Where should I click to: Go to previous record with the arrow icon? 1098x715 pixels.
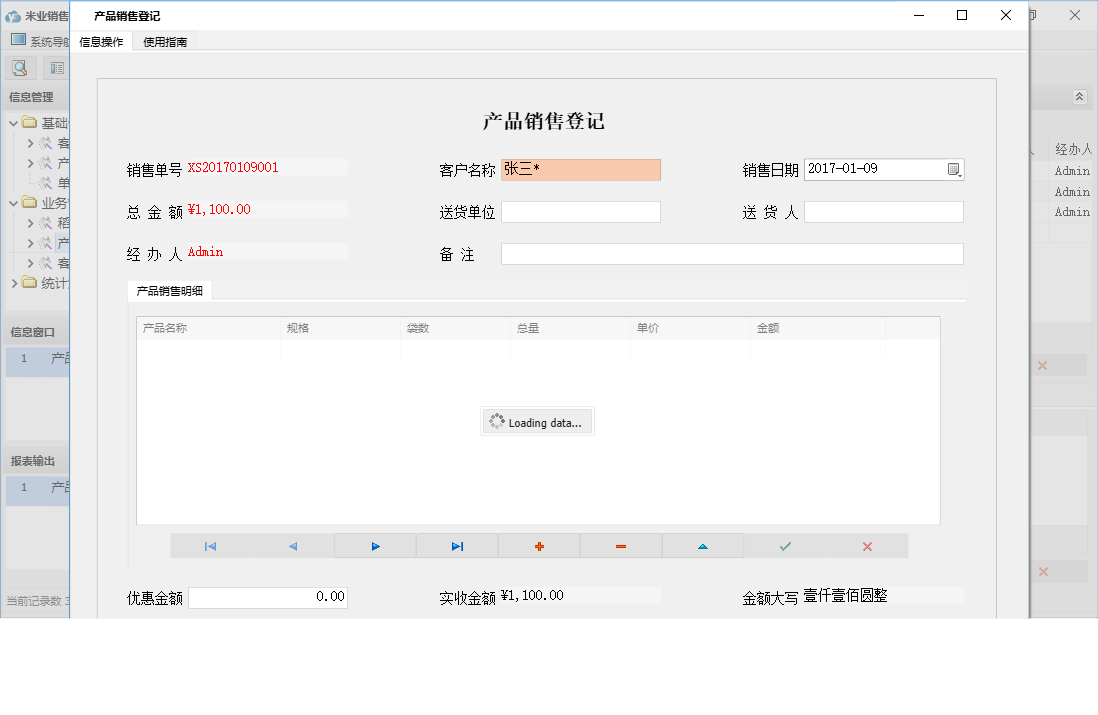pyautogui.click(x=292, y=545)
